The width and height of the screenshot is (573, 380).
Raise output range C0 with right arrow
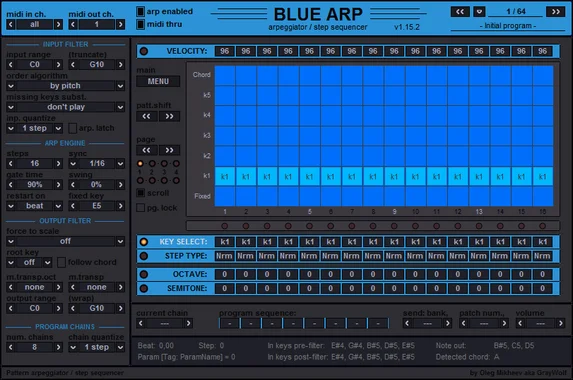pyautogui.click(x=58, y=308)
